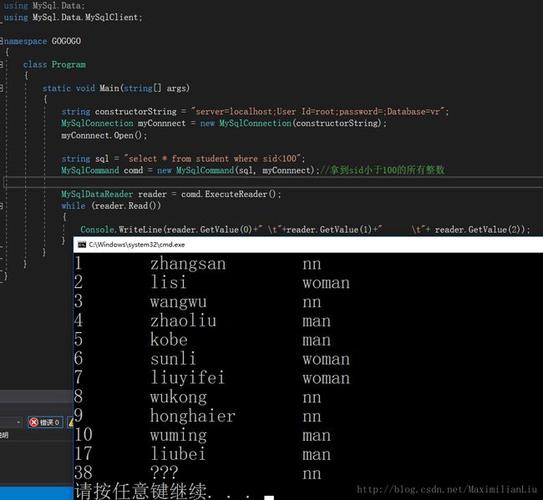Collapse the namespace GOGOGO code block
Viewport: 543px width, 500px height.
pyautogui.click(x=1, y=41)
